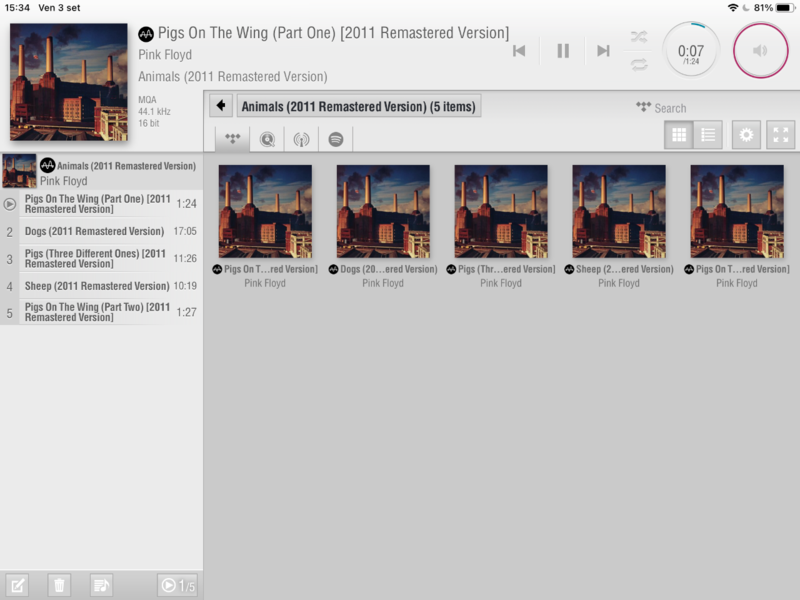Clear the queue with the trash icon
Image resolution: width=800 pixels, height=600 pixels.
pos(59,585)
